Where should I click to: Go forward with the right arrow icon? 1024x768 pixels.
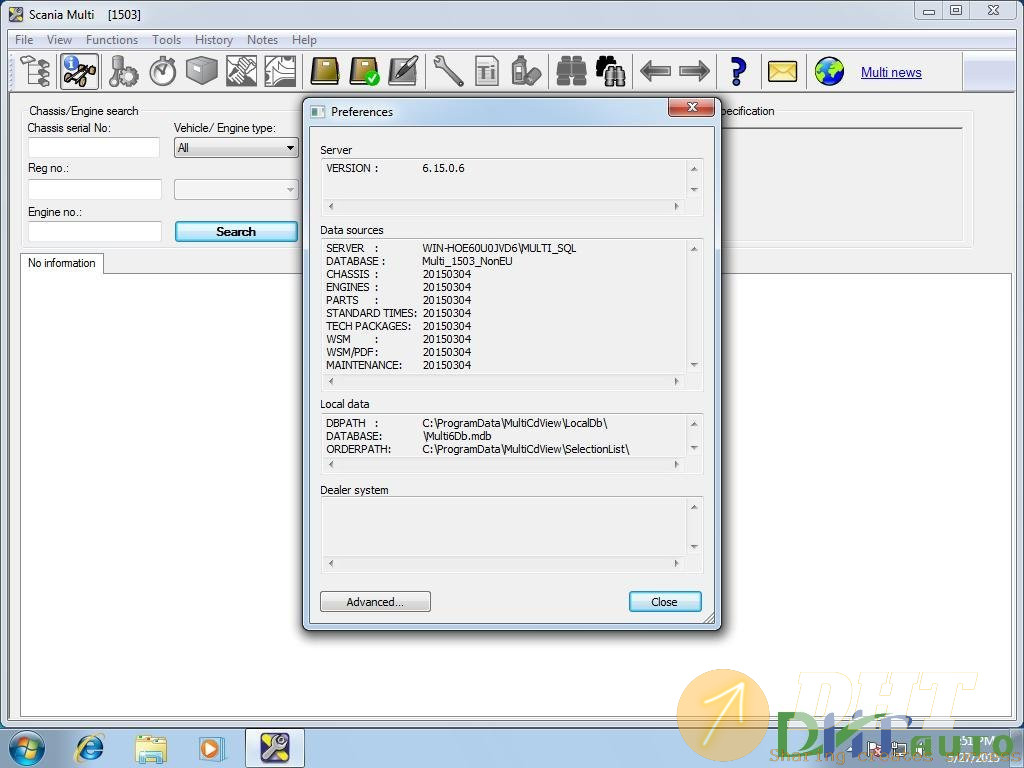(694, 71)
